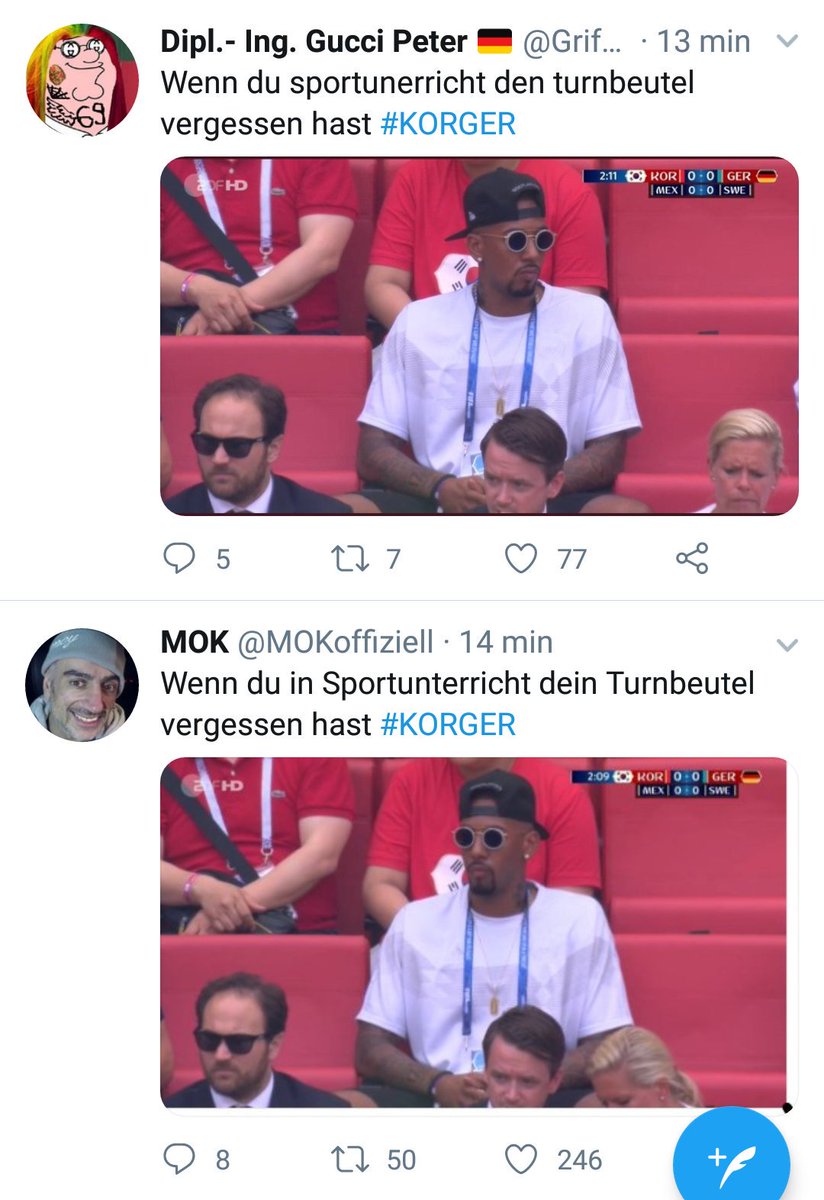This screenshot has height=1200, width=824.
Task: Open MOK's profile avatar
Action: (82, 684)
